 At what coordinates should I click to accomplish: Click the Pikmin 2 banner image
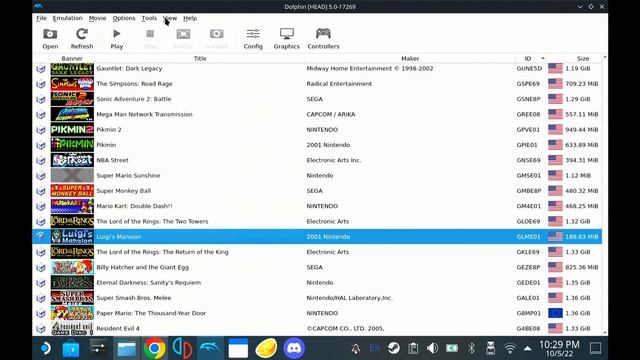coord(72,129)
